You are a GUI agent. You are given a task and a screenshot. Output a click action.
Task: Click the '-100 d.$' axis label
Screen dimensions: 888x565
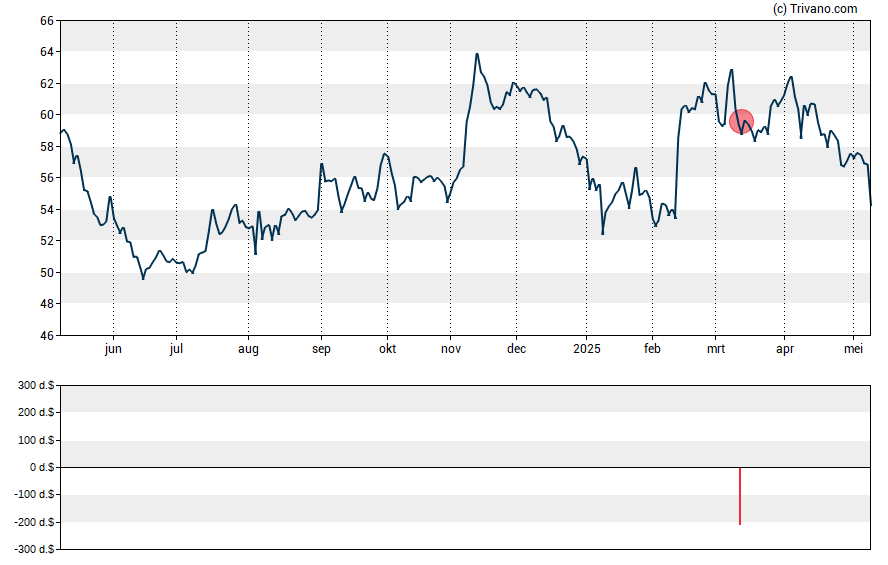[34, 494]
